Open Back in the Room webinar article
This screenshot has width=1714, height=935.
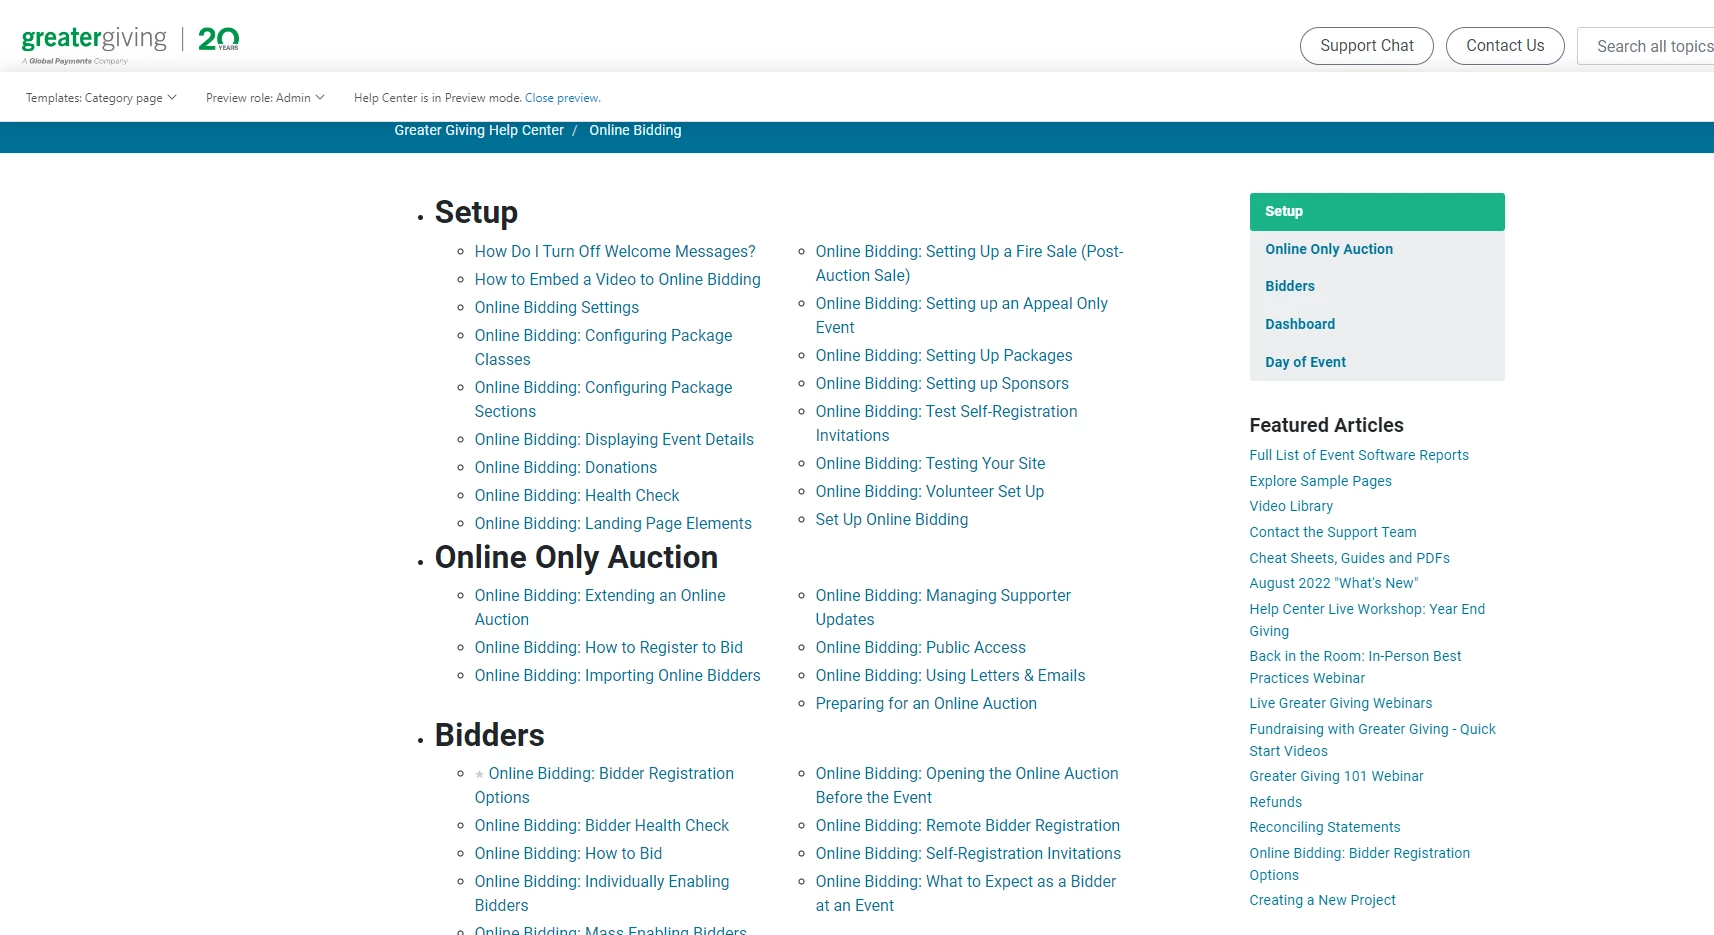(x=1355, y=667)
